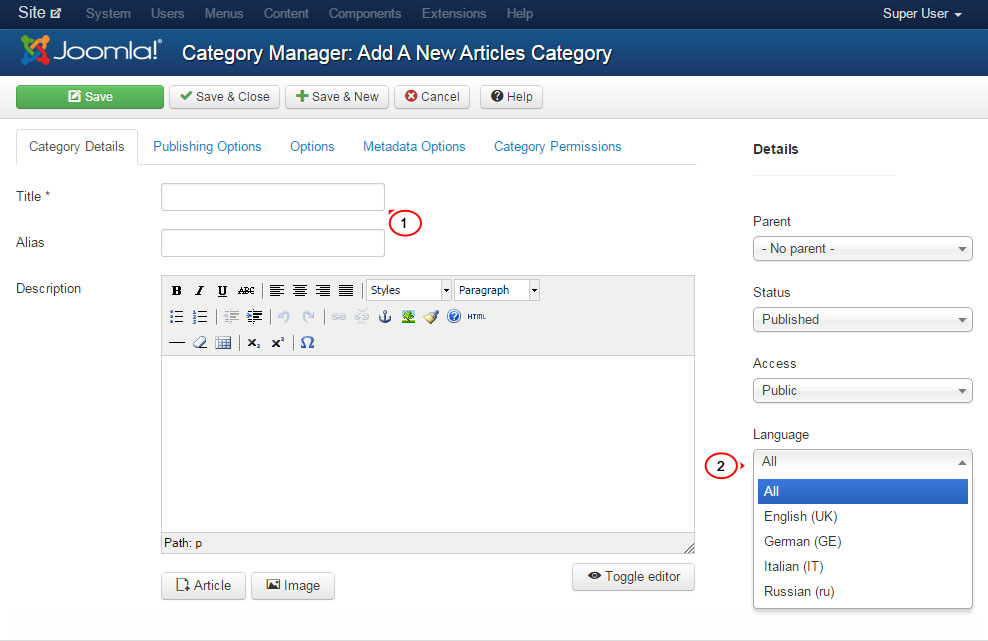
Task: Edit HTML source in editor
Action: coord(476,316)
